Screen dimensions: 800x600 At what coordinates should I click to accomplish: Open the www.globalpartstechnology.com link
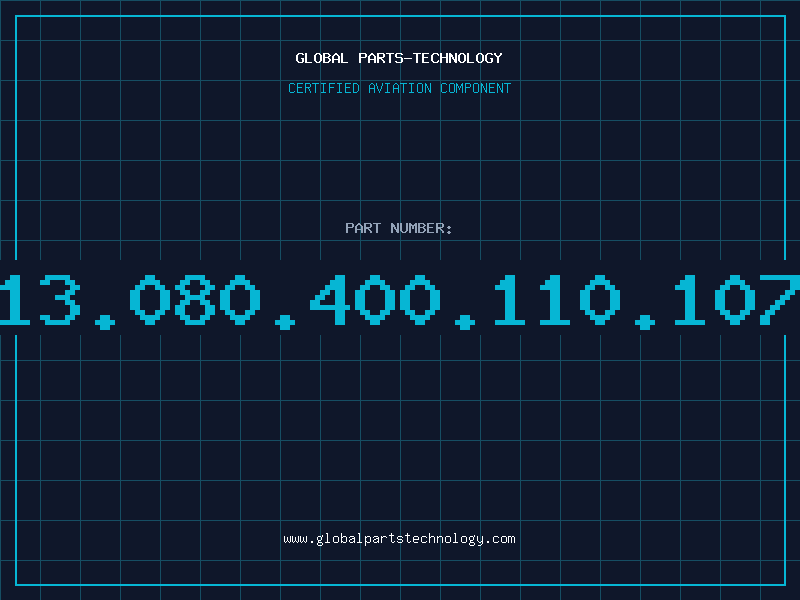(399, 539)
